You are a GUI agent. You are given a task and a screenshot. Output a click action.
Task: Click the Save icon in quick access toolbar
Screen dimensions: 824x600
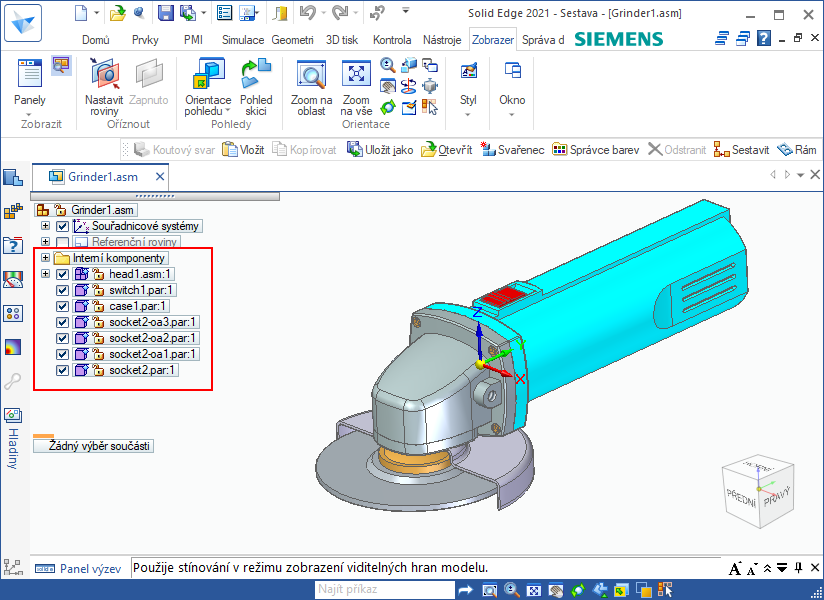pyautogui.click(x=165, y=13)
